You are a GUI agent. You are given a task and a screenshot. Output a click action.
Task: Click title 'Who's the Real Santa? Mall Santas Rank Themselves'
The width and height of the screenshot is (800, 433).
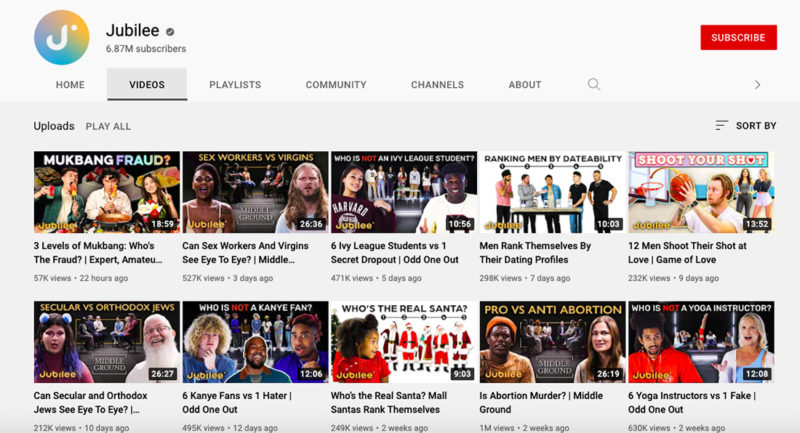click(x=389, y=402)
